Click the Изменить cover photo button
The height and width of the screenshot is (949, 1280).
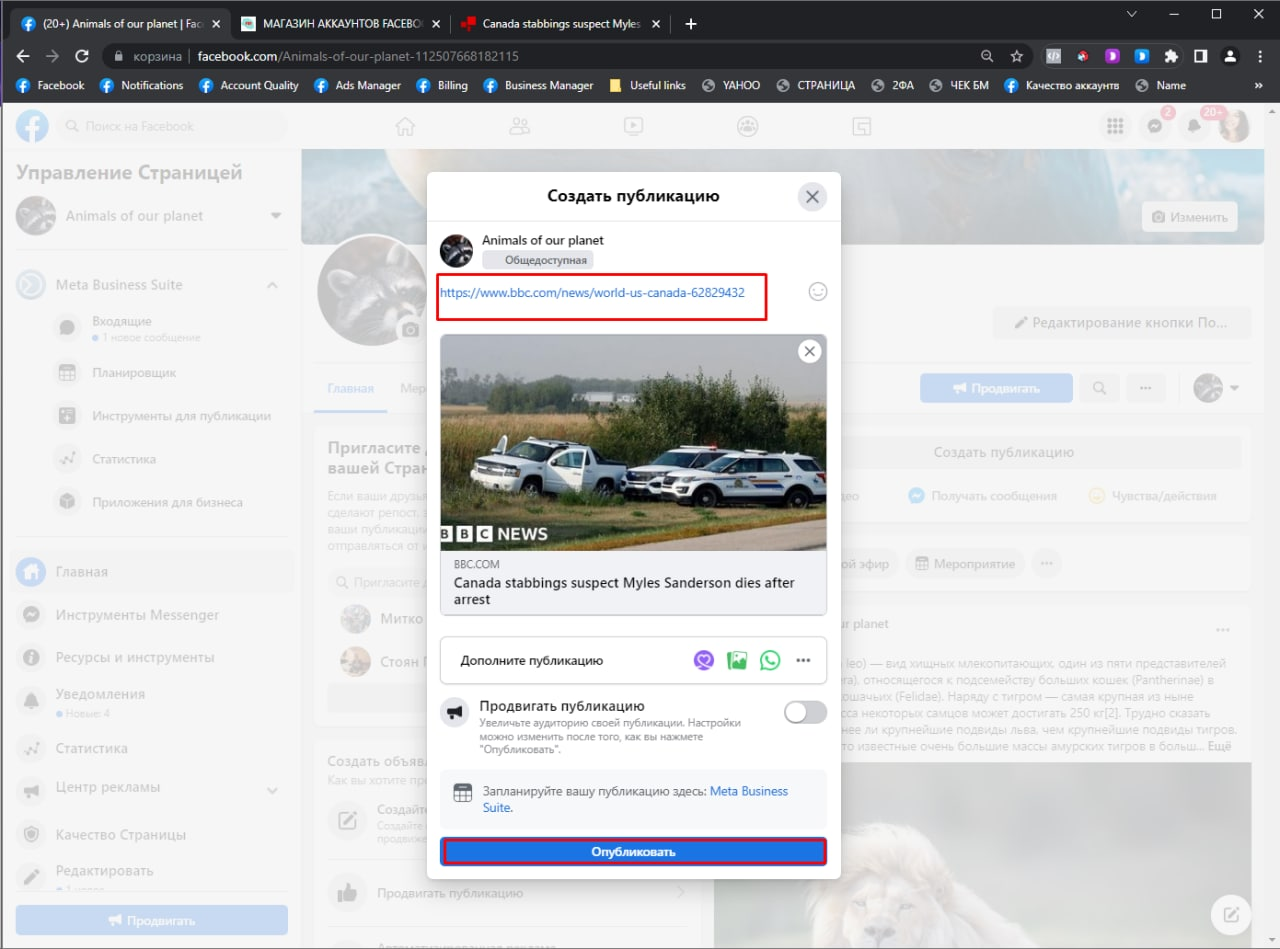coord(1190,217)
